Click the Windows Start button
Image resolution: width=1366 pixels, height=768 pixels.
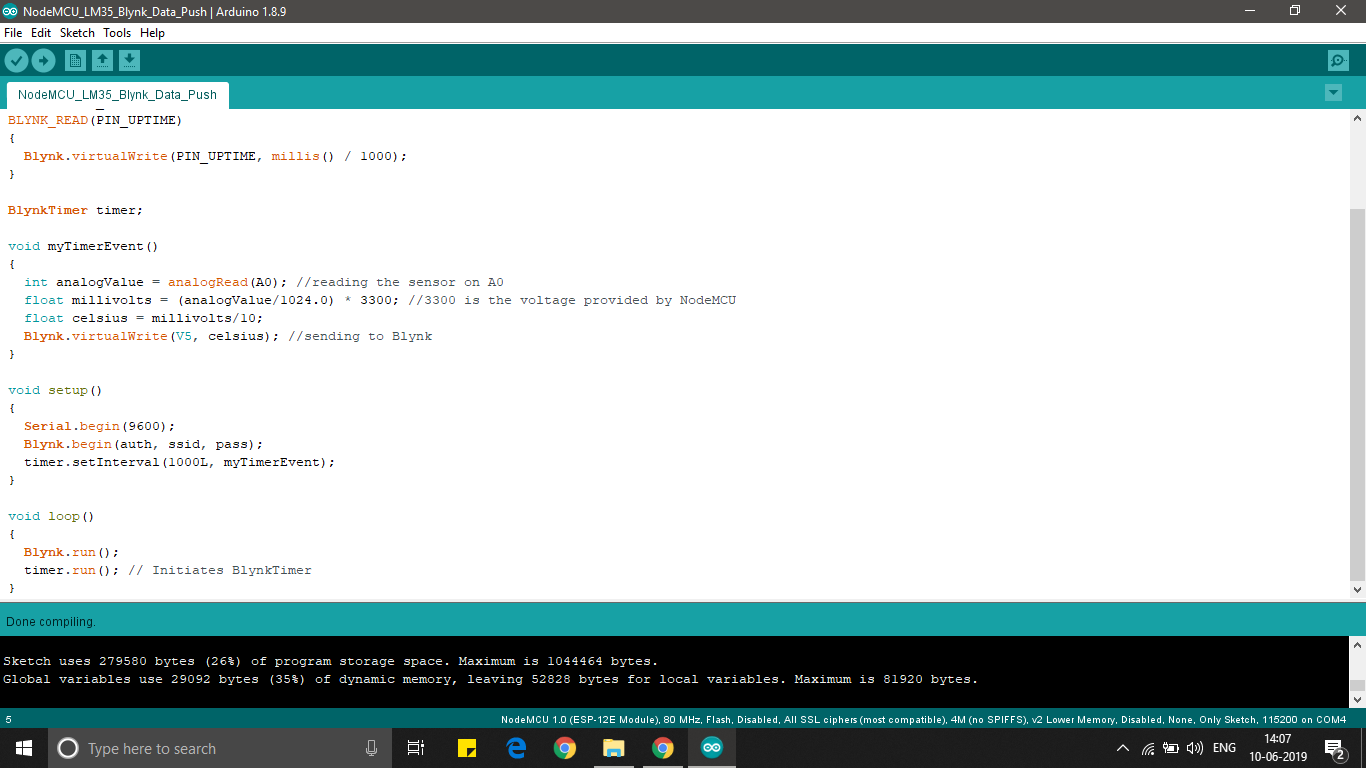(x=24, y=748)
